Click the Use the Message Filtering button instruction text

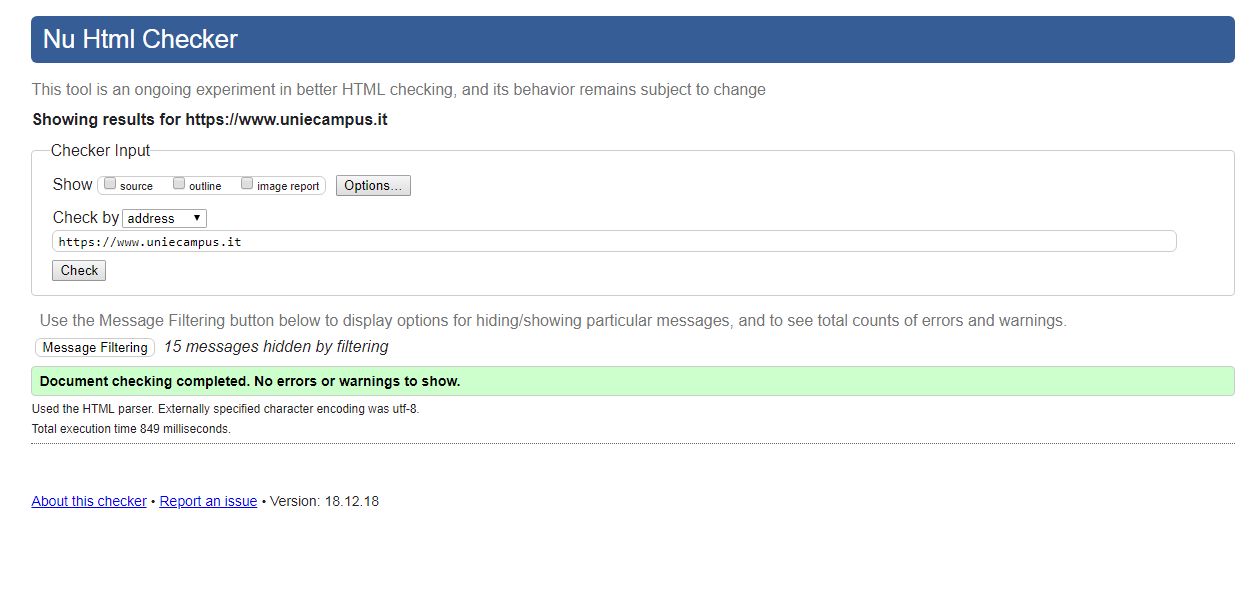click(x=553, y=321)
